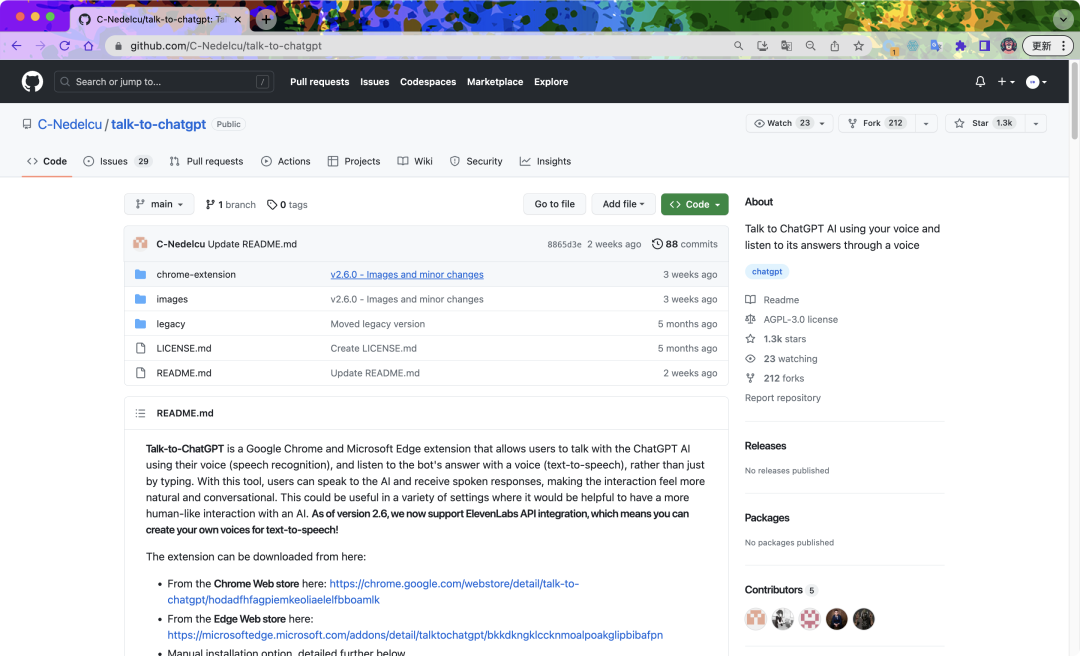Open a new browser tab
1080x656 pixels.
coord(266,19)
